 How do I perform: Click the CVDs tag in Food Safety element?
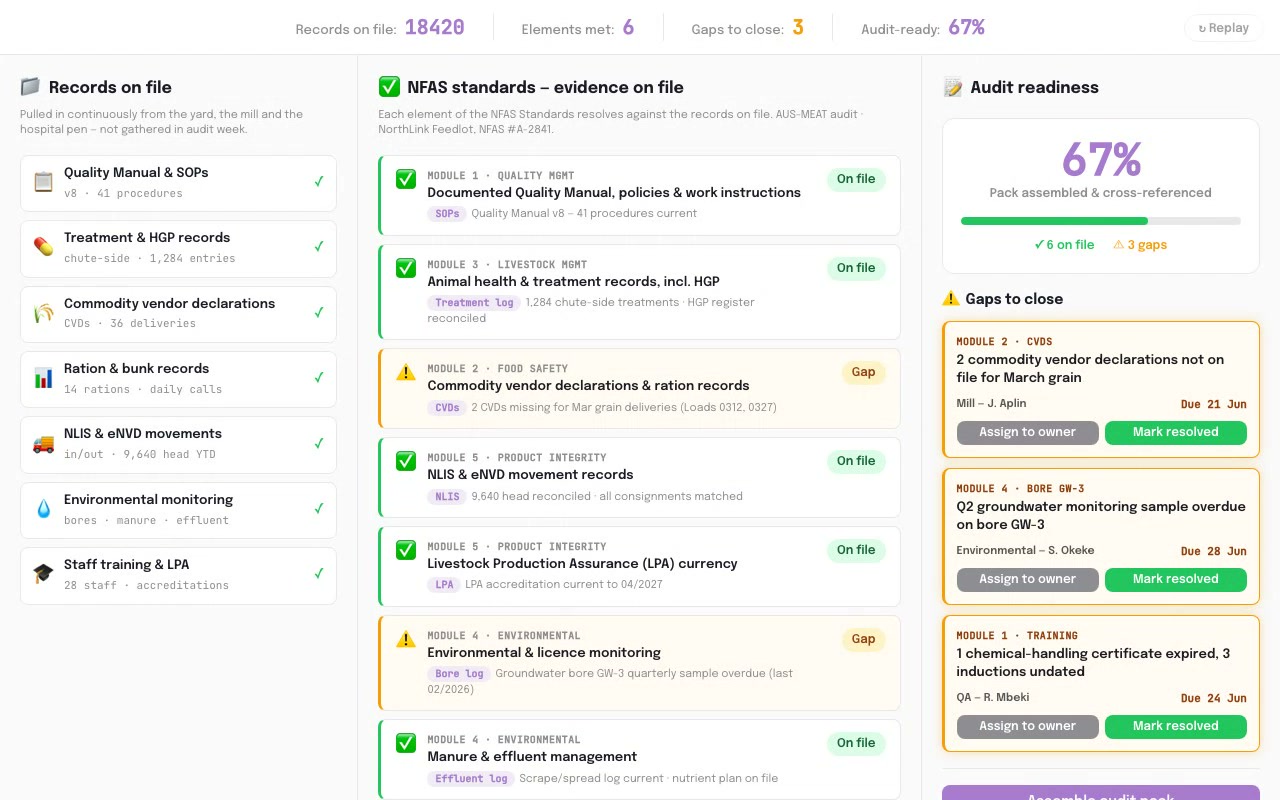point(447,407)
